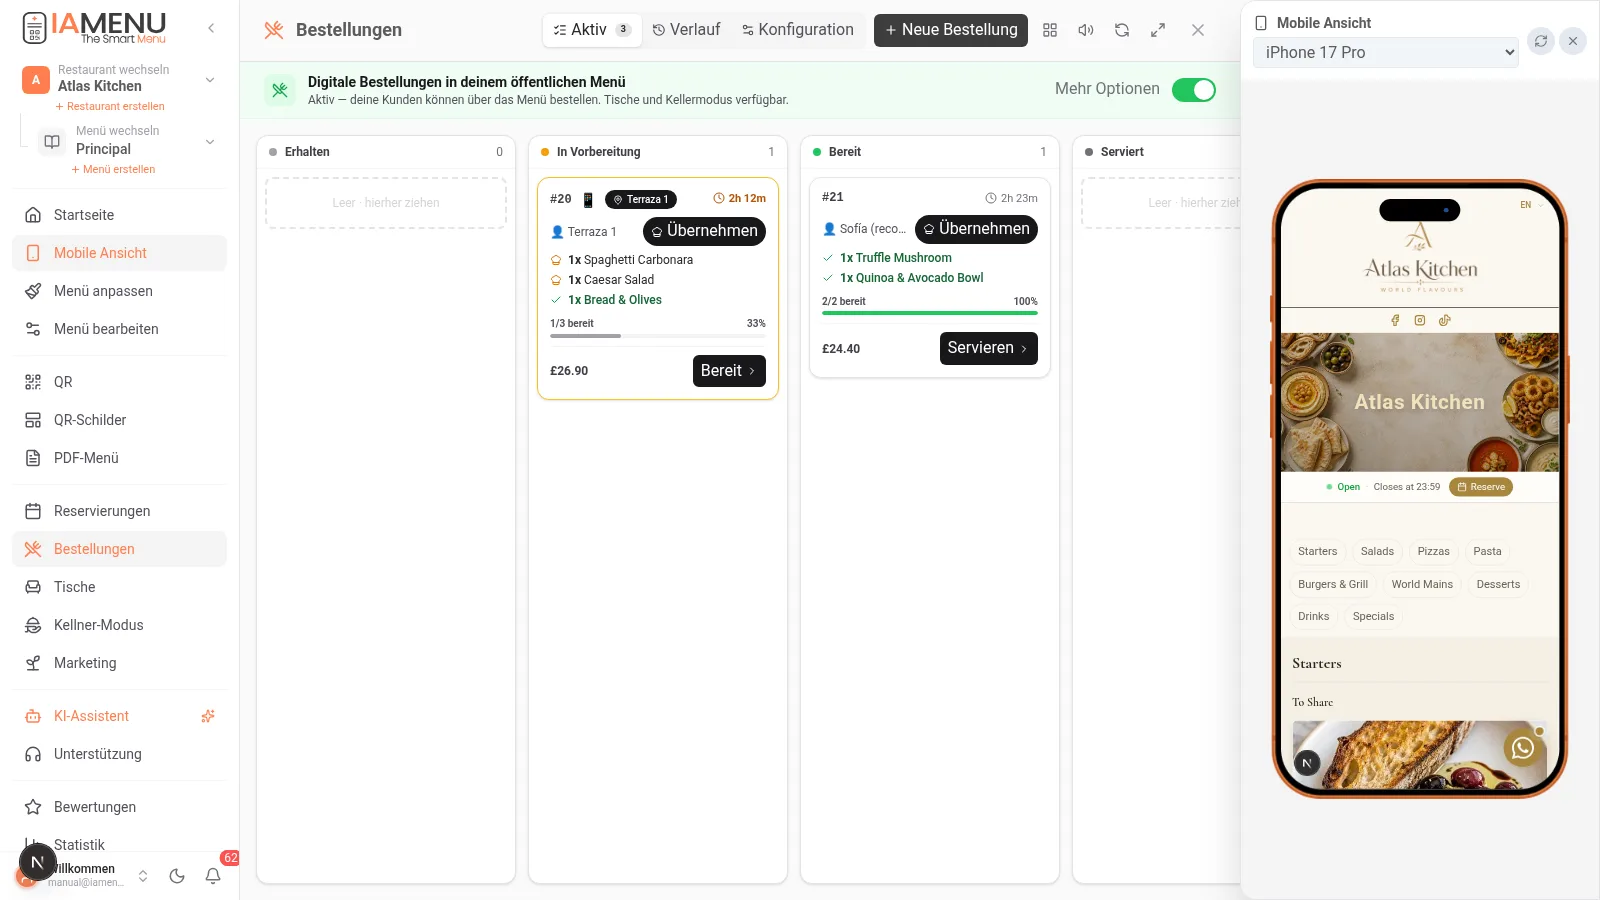The image size is (1600, 900).
Task: Click Servieren on order #21
Action: (989, 348)
